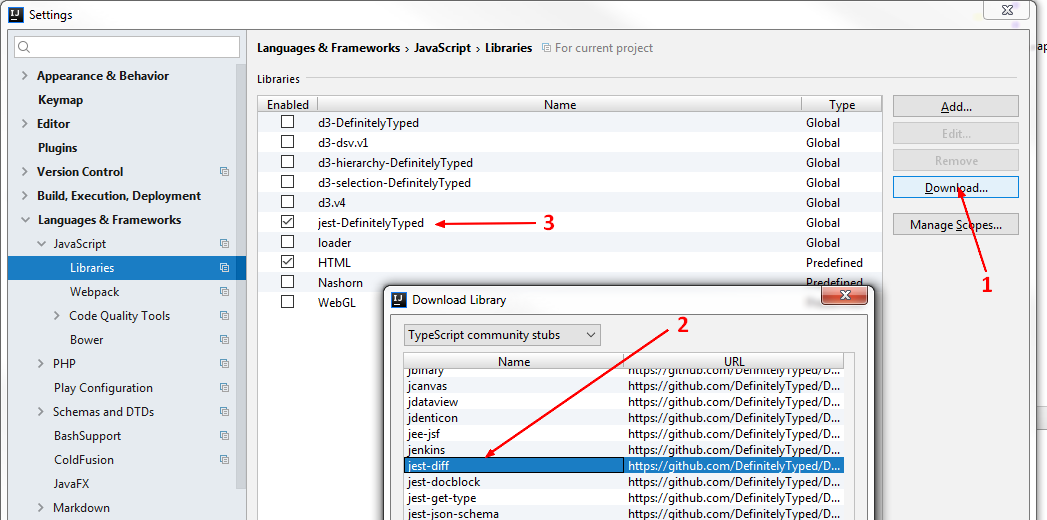Click project-scope icon next to Play Configuration
This screenshot has width=1047, height=520.
225,388
